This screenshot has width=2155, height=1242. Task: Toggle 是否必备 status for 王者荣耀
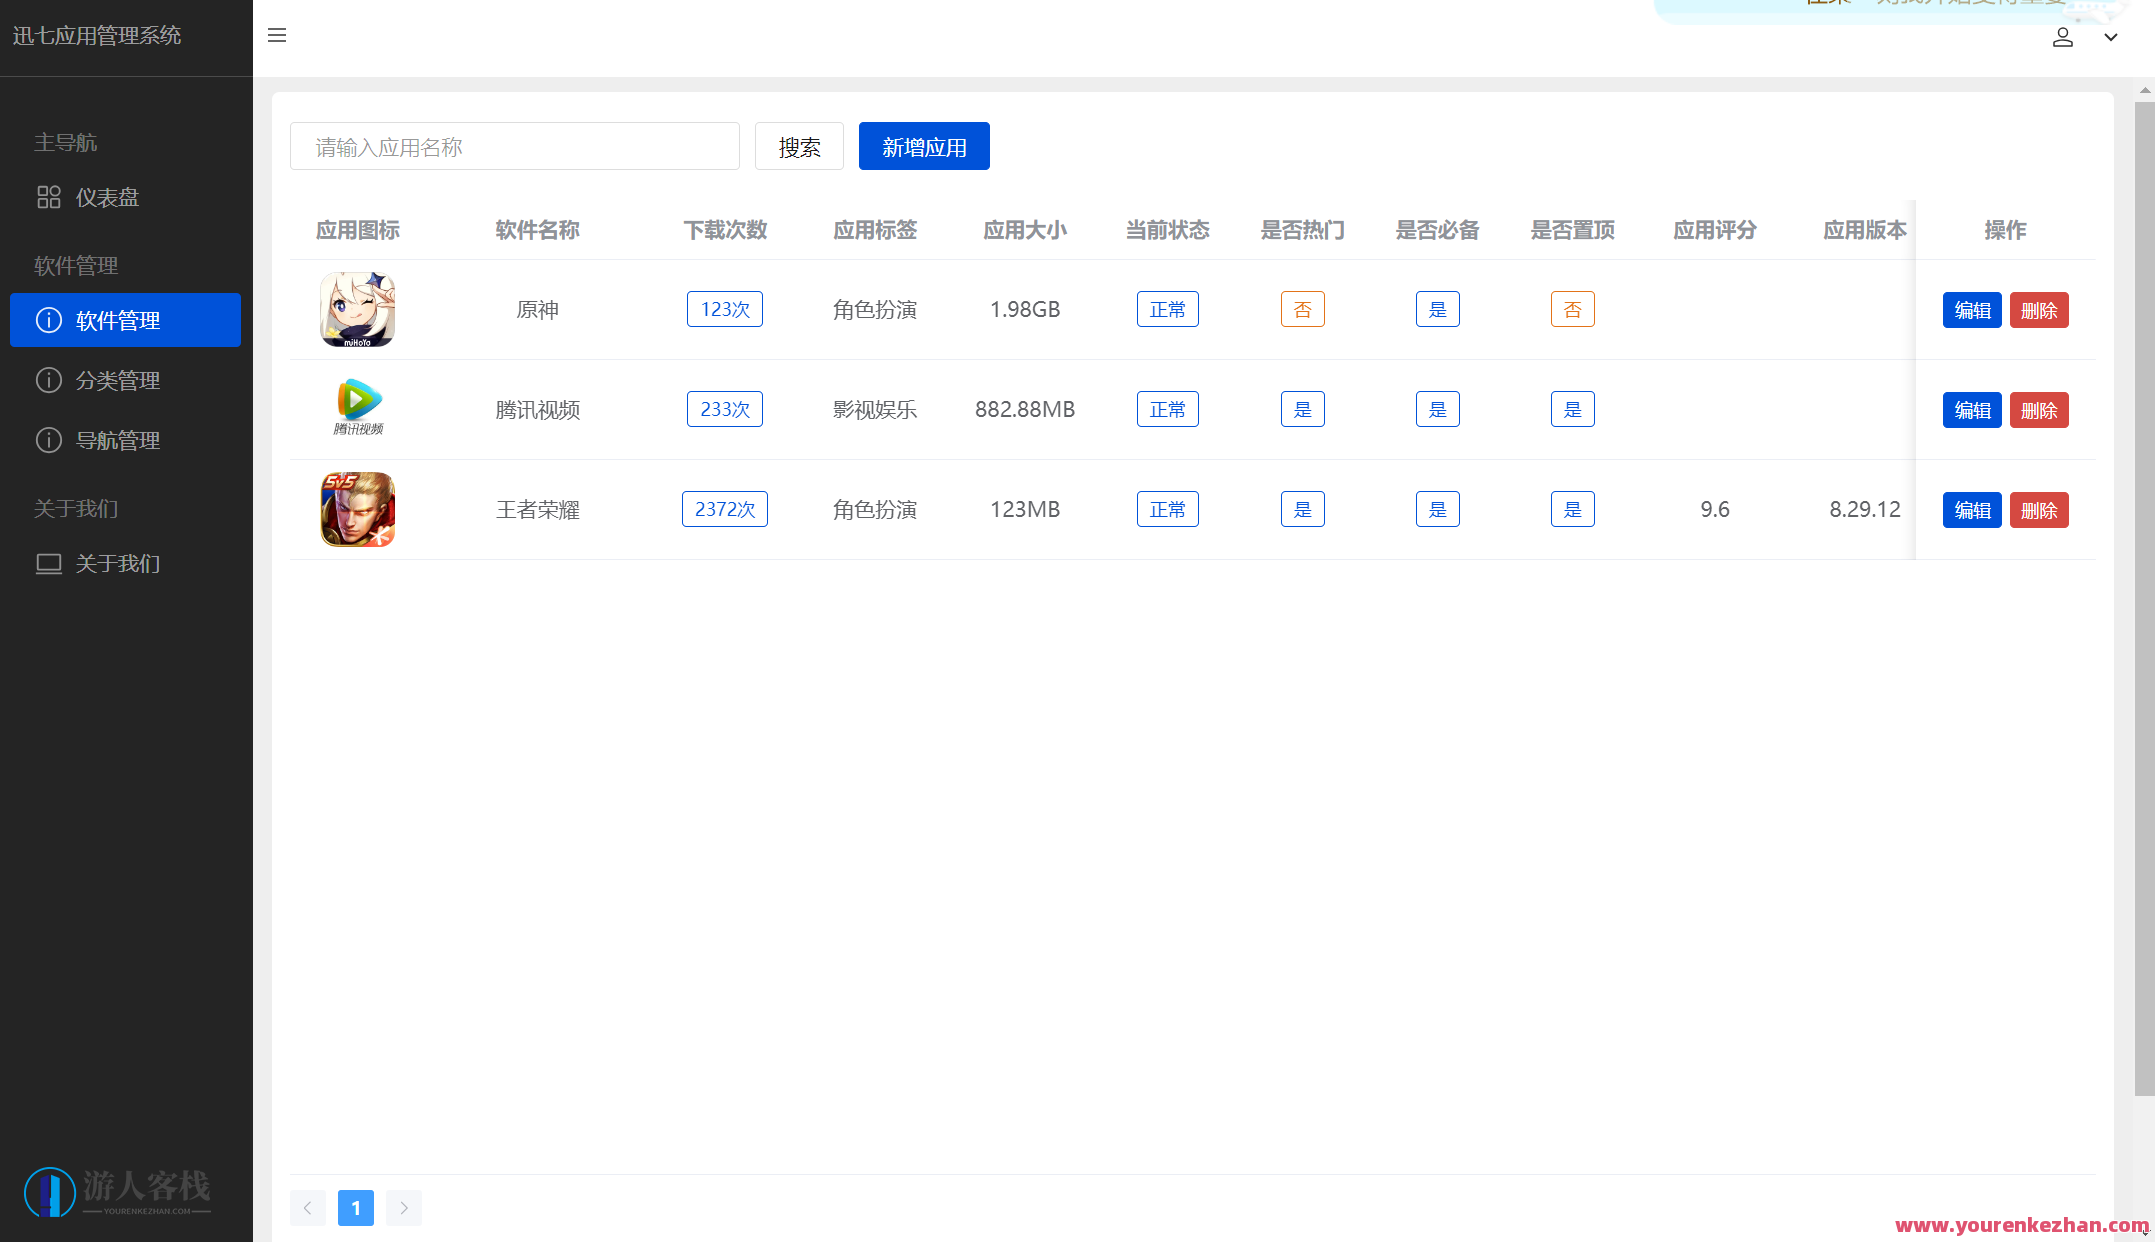click(1437, 509)
